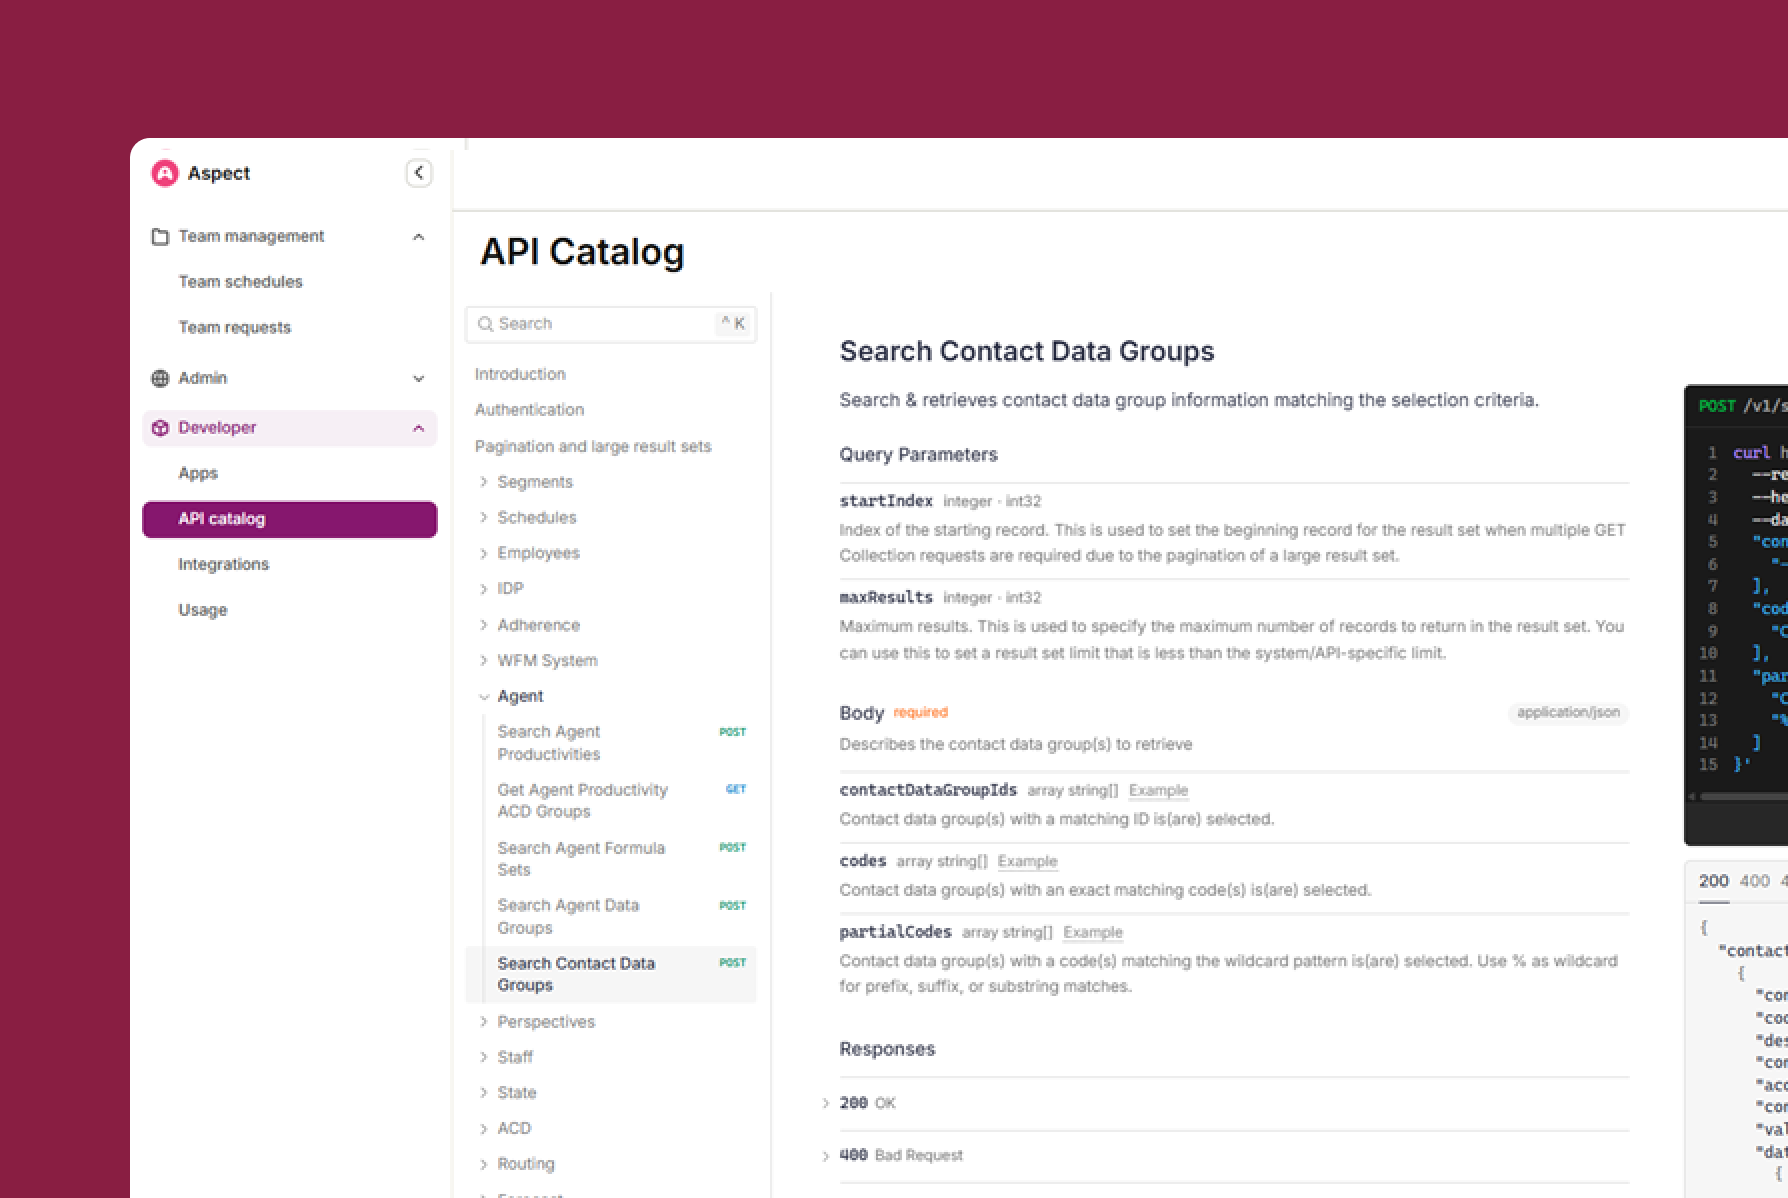Click the application/json content type badge
The width and height of the screenshot is (1788, 1198).
click(x=1568, y=712)
